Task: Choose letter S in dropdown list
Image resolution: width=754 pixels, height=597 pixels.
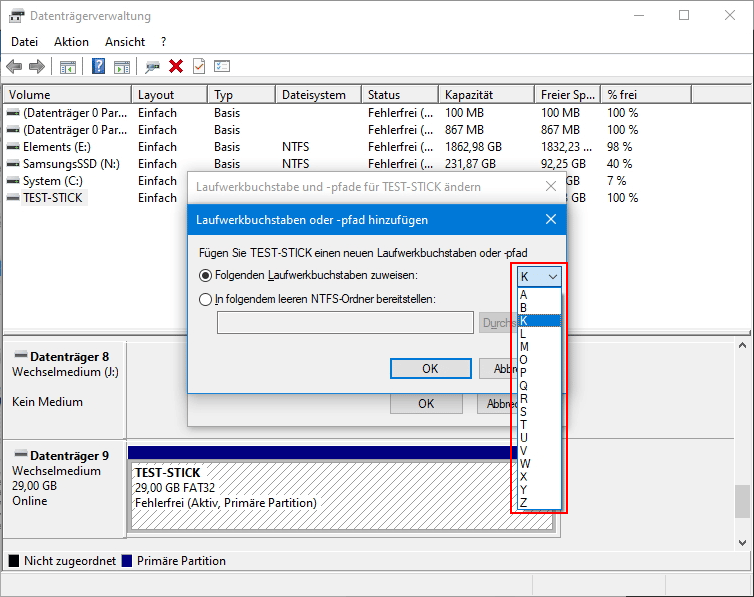Action: point(539,411)
